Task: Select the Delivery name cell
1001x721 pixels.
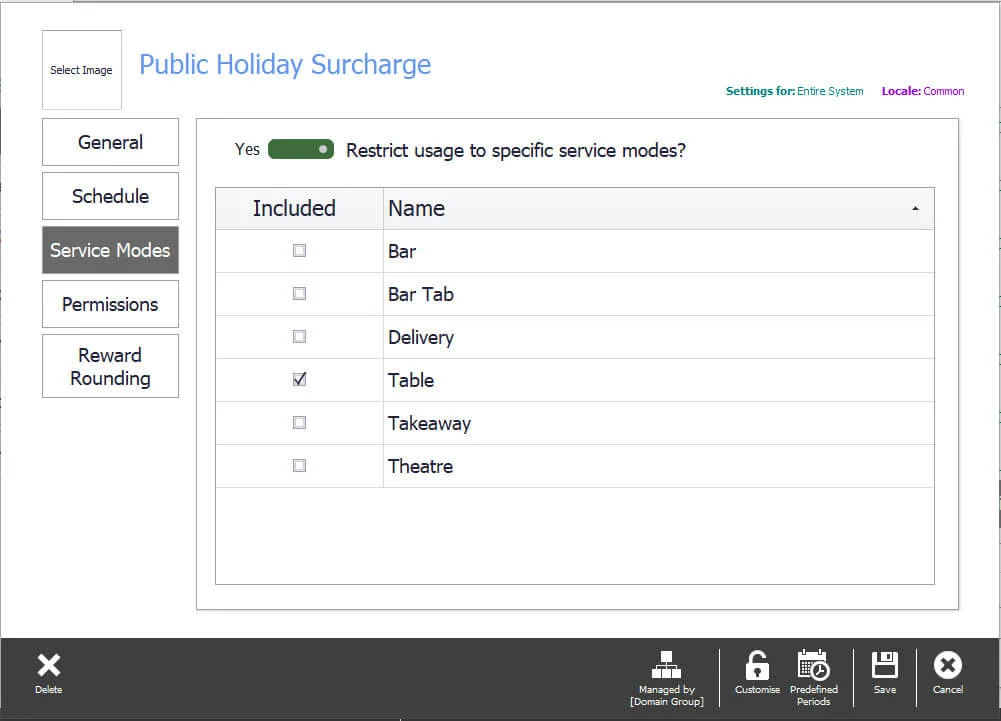Action: point(658,337)
